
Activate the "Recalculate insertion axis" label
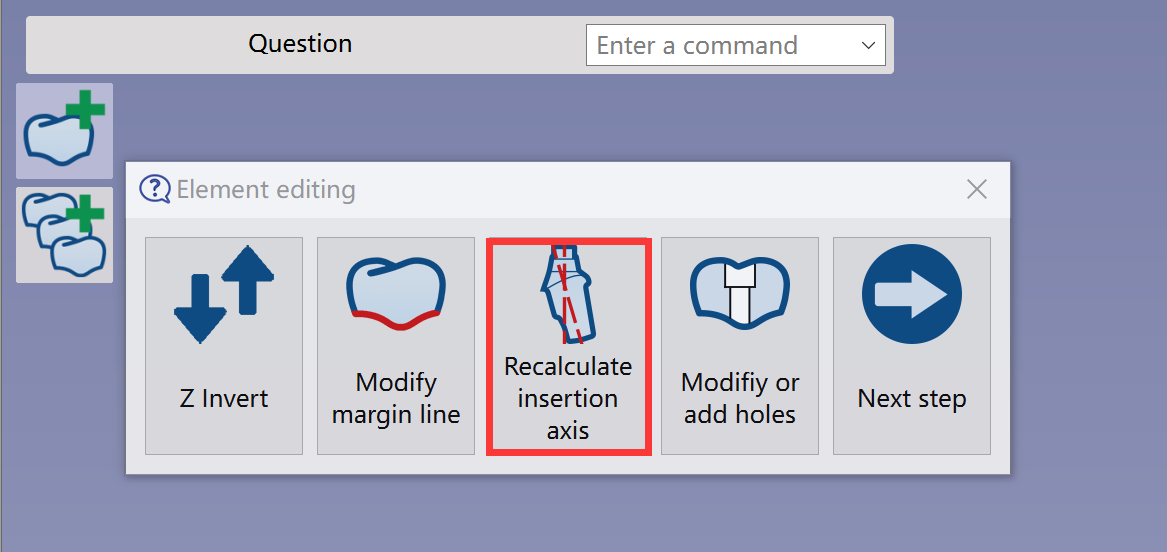click(x=568, y=399)
